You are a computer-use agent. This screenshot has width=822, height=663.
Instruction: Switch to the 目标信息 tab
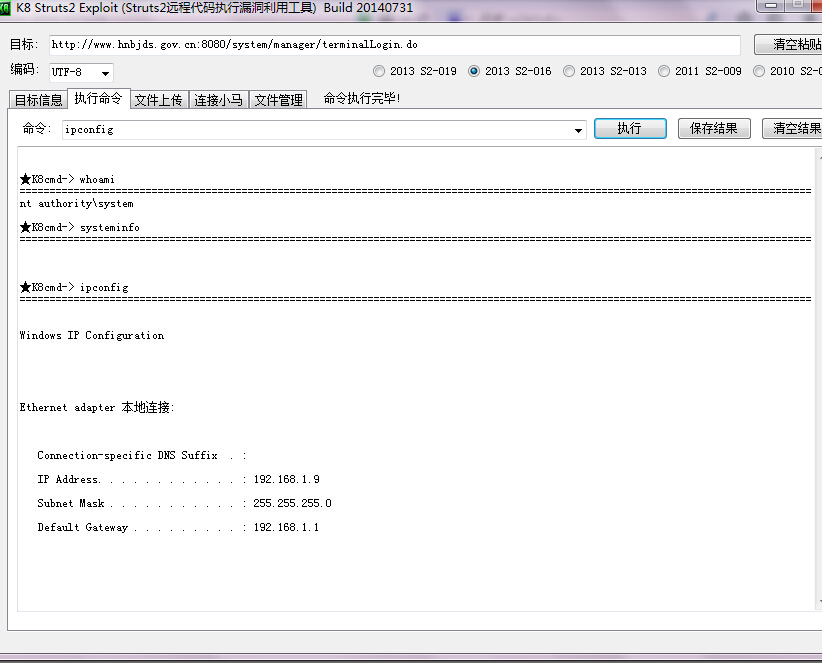pyautogui.click(x=38, y=100)
